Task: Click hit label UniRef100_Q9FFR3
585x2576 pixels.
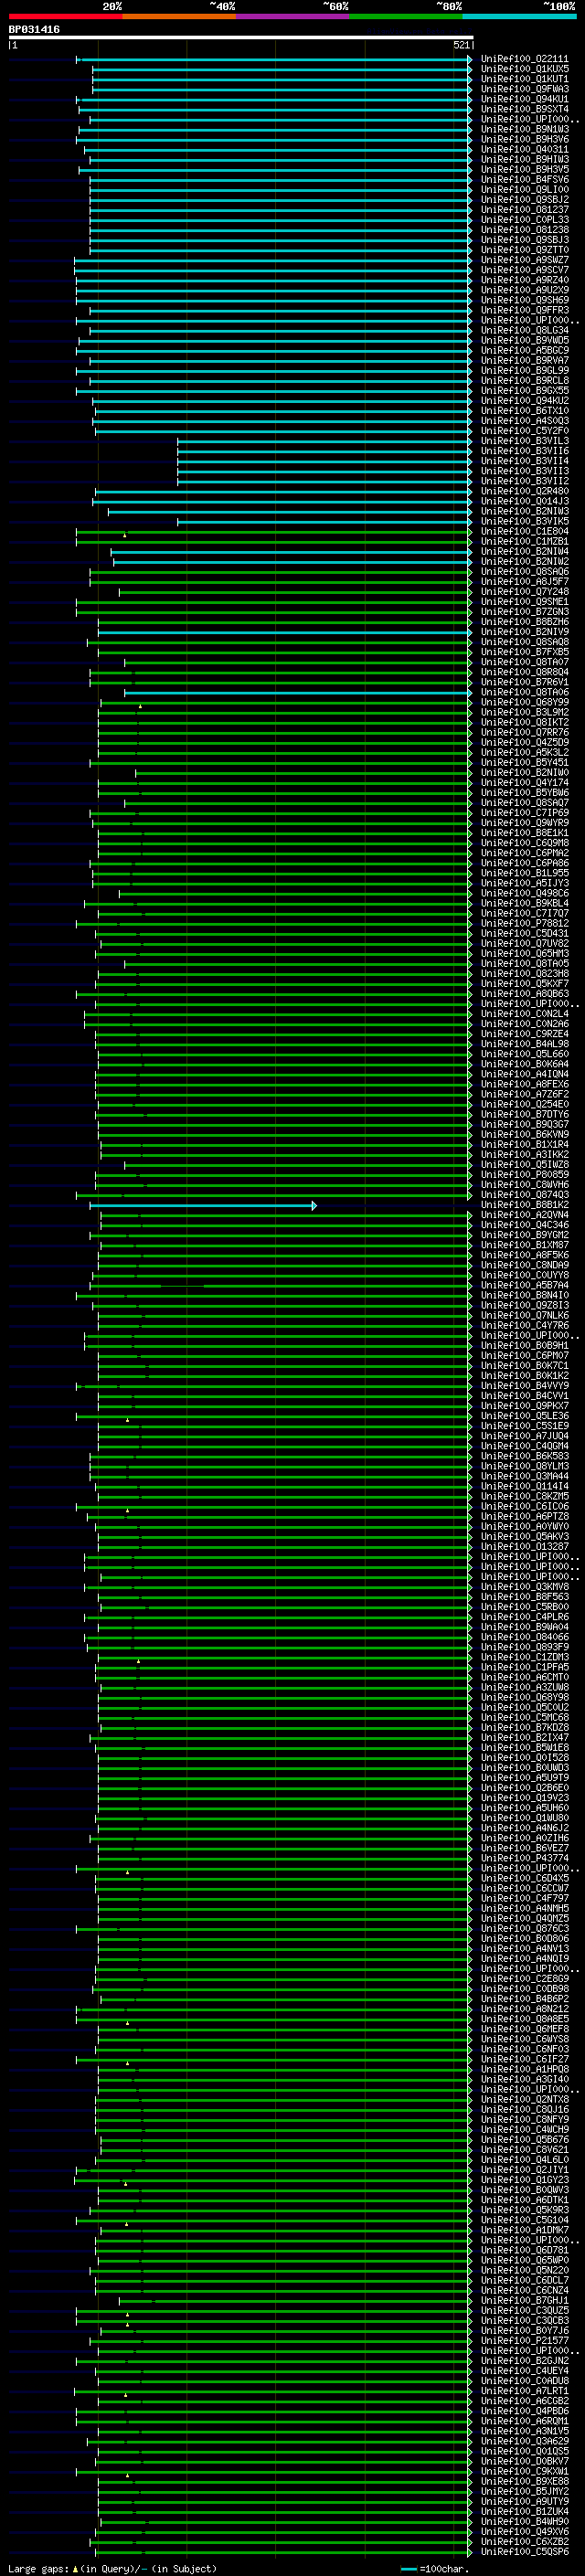Action: (524, 310)
